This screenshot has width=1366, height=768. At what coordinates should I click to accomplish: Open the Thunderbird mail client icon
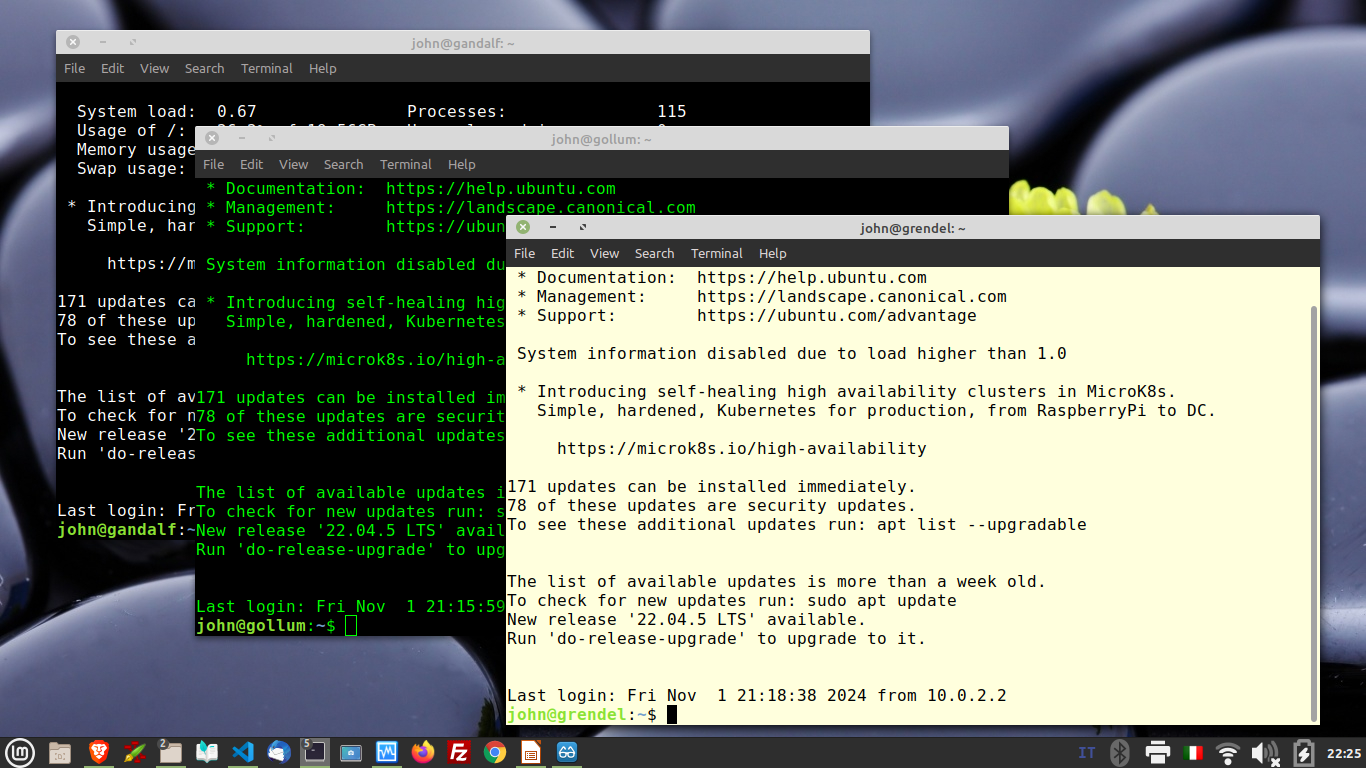tap(279, 752)
